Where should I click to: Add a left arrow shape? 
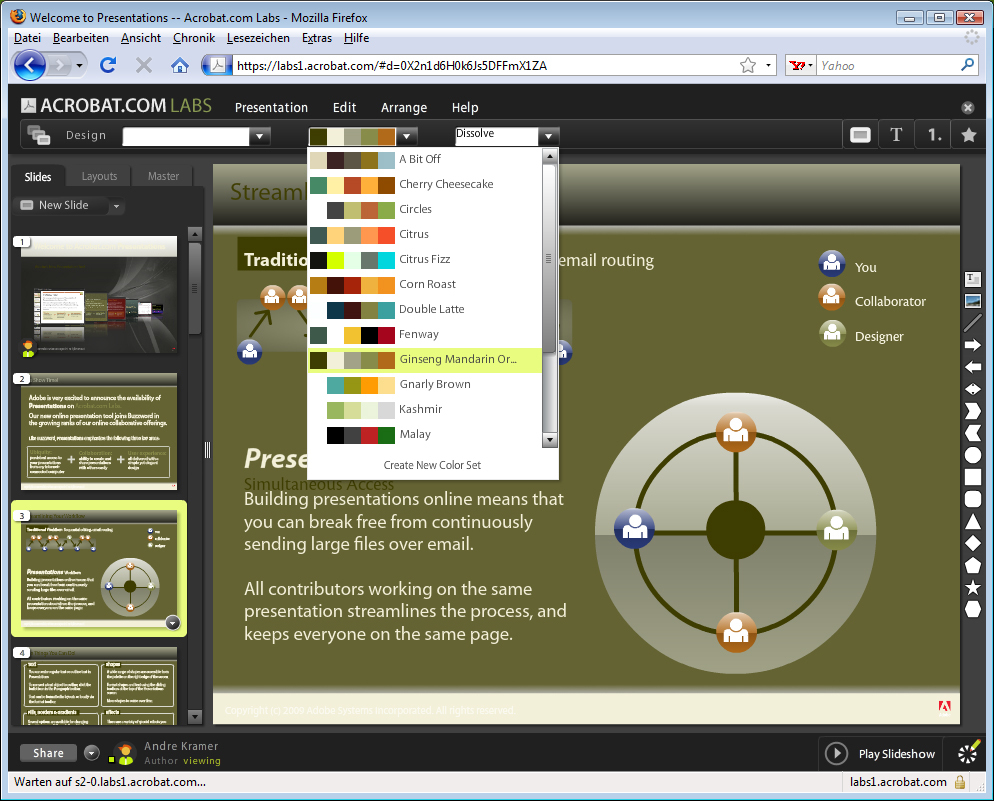972,367
